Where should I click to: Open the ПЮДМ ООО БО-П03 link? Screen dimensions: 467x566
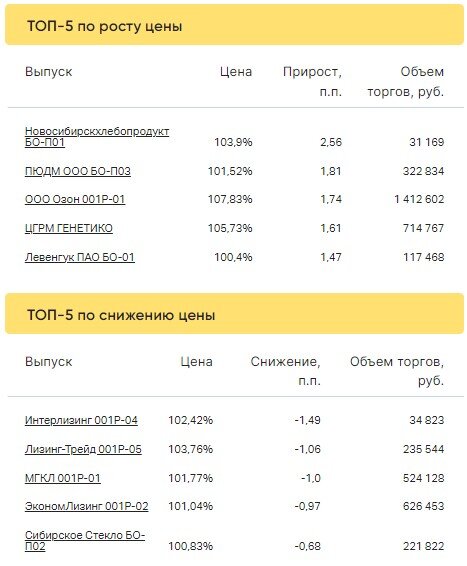78,171
